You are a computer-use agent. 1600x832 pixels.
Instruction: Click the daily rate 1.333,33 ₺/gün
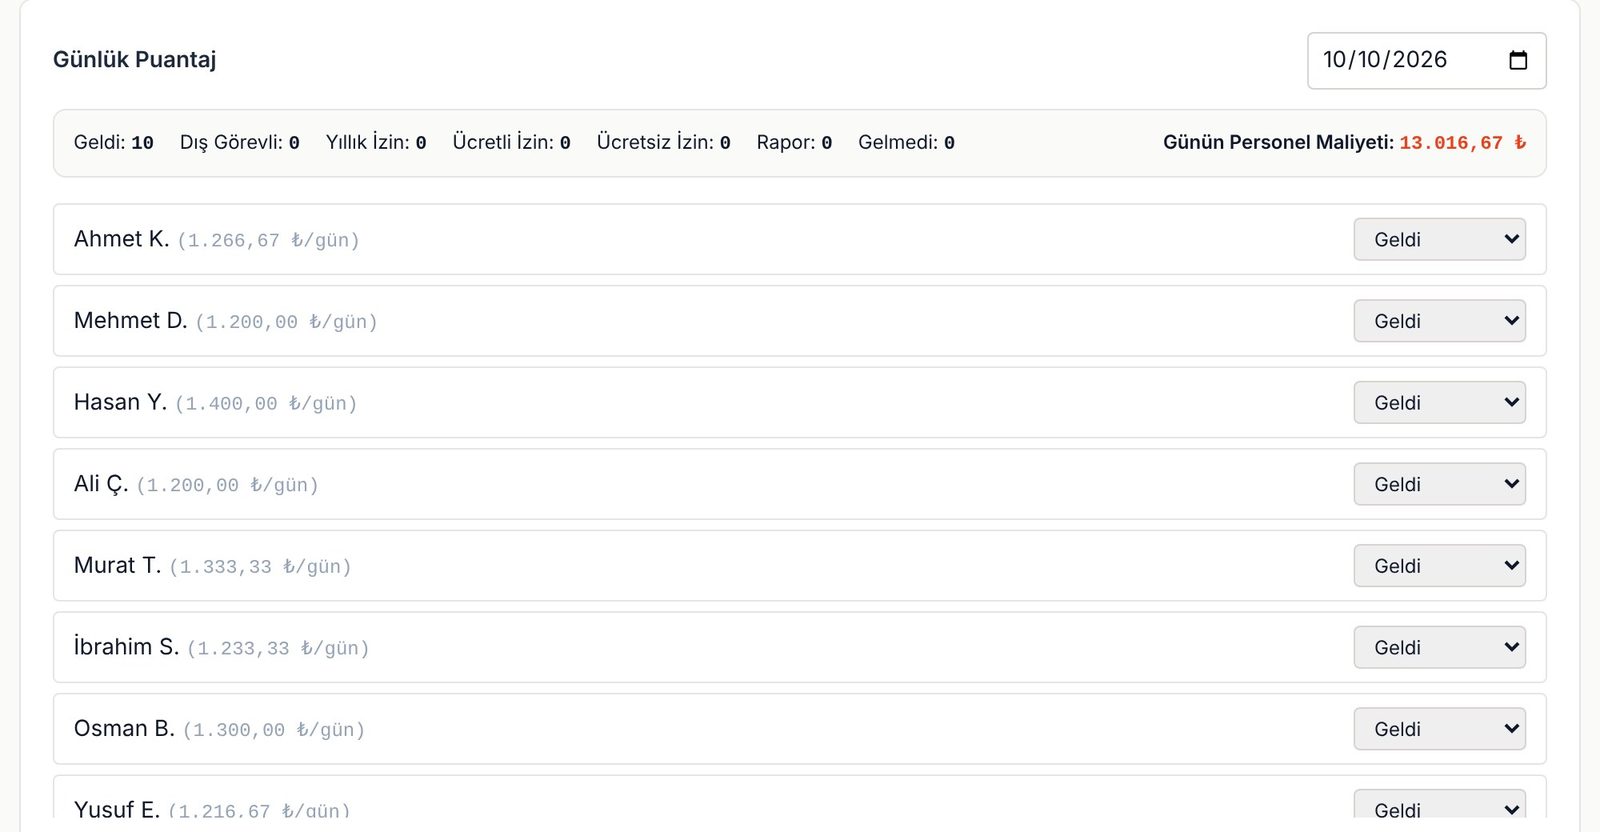point(260,567)
